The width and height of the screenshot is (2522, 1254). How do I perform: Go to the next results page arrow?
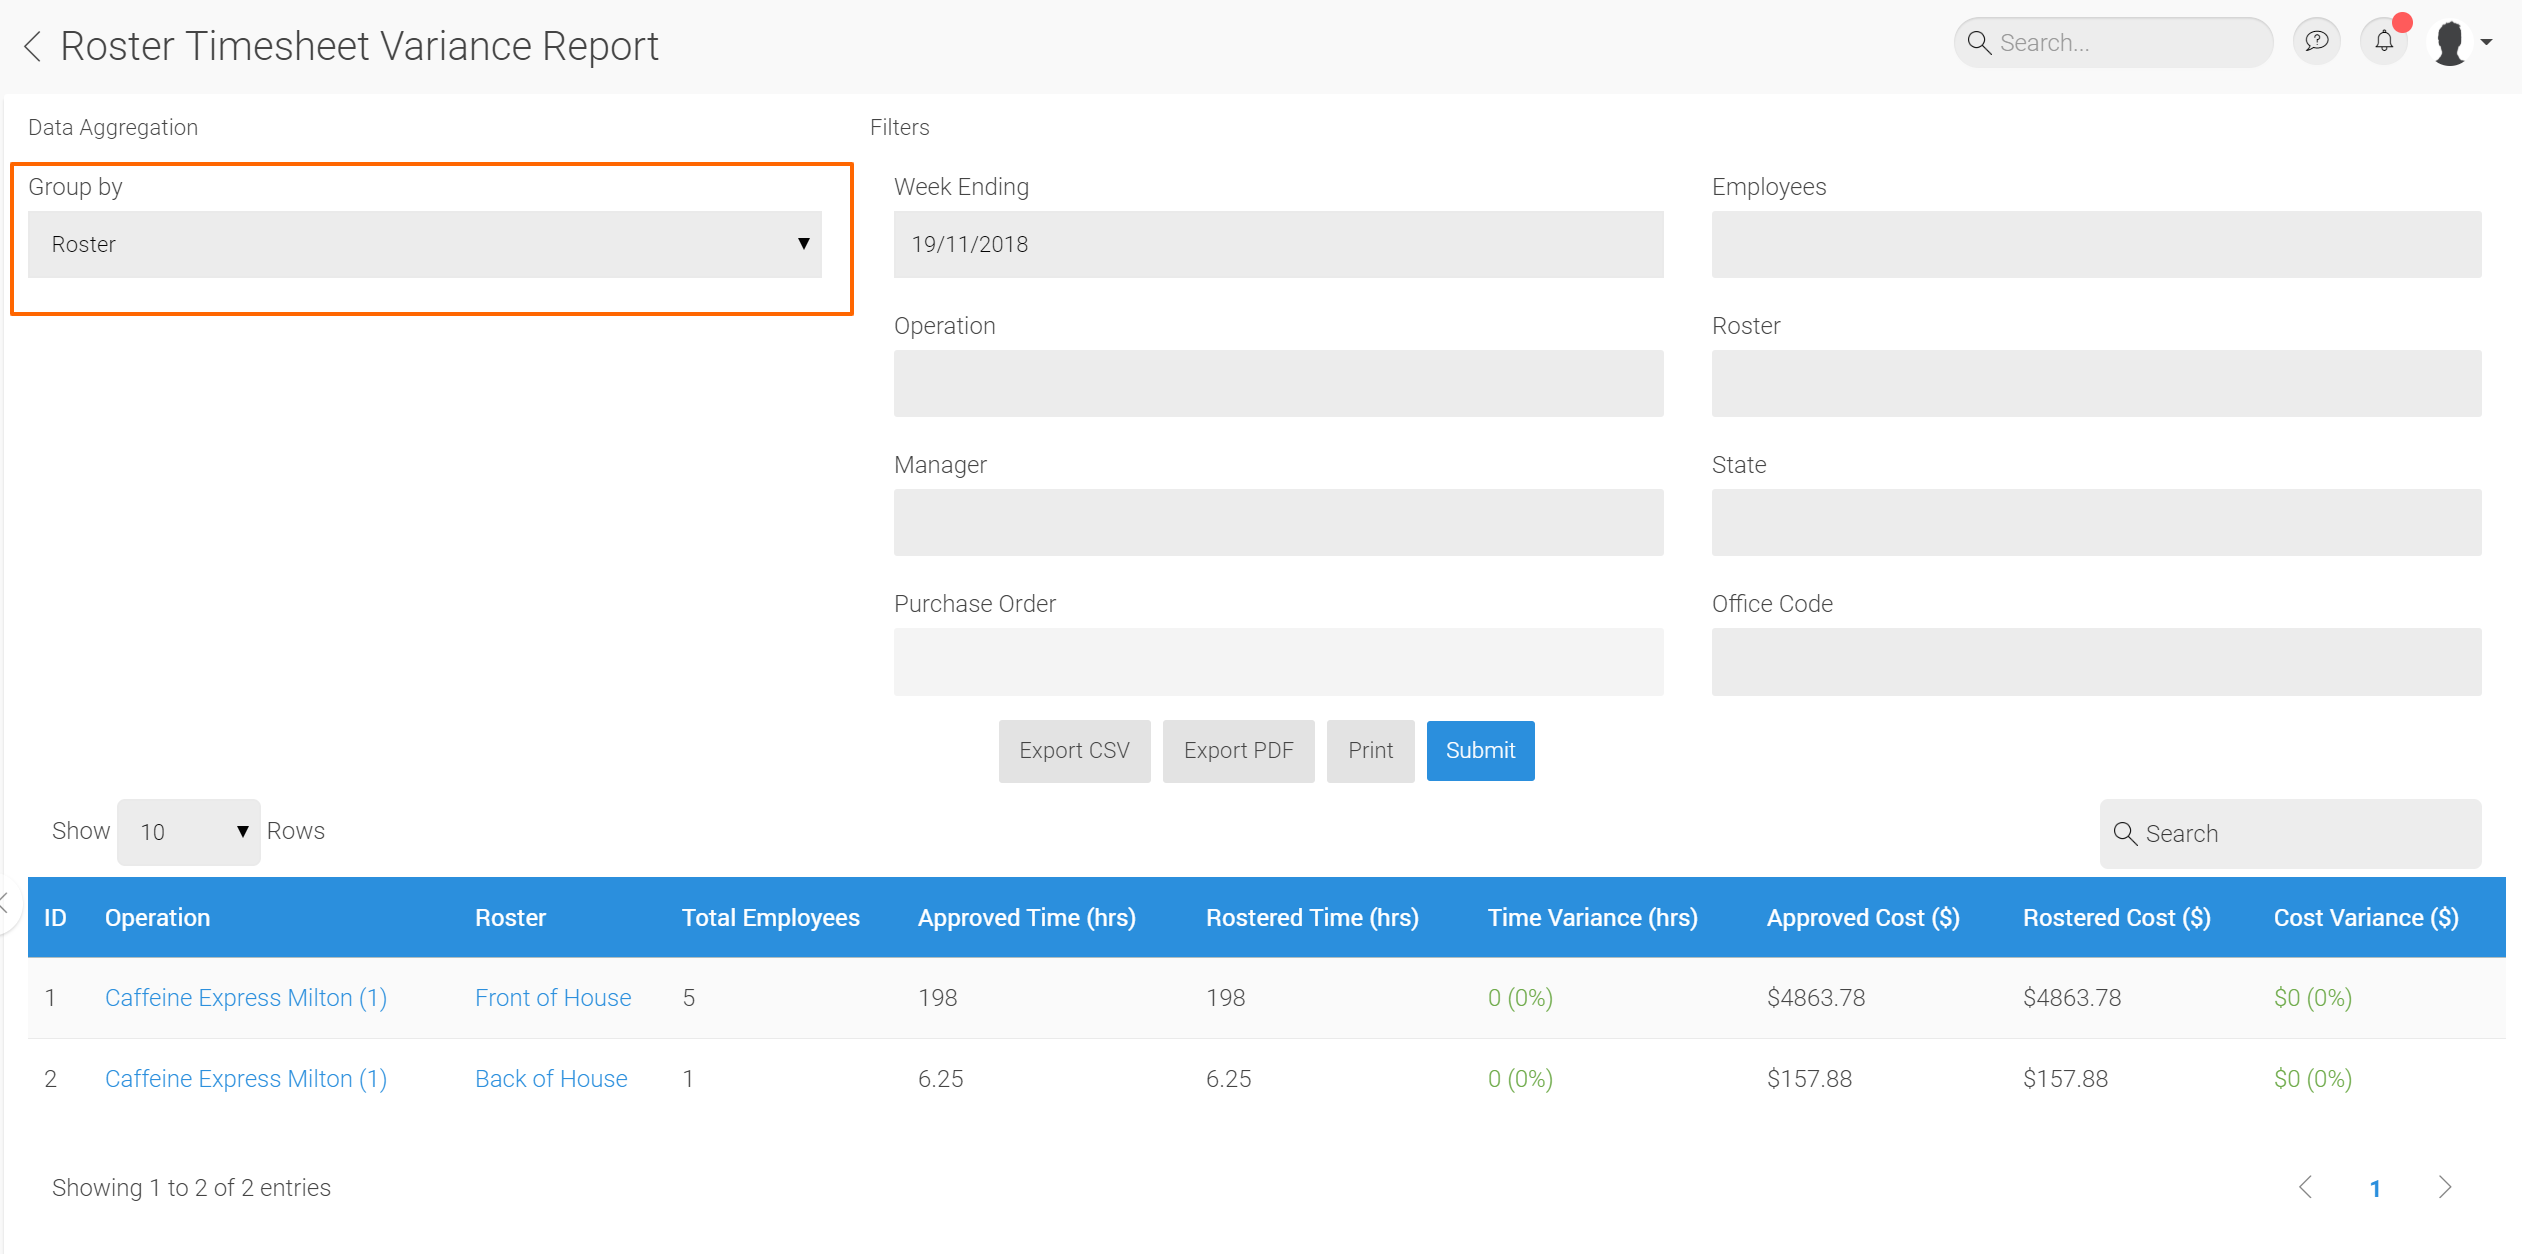coord(2445,1187)
